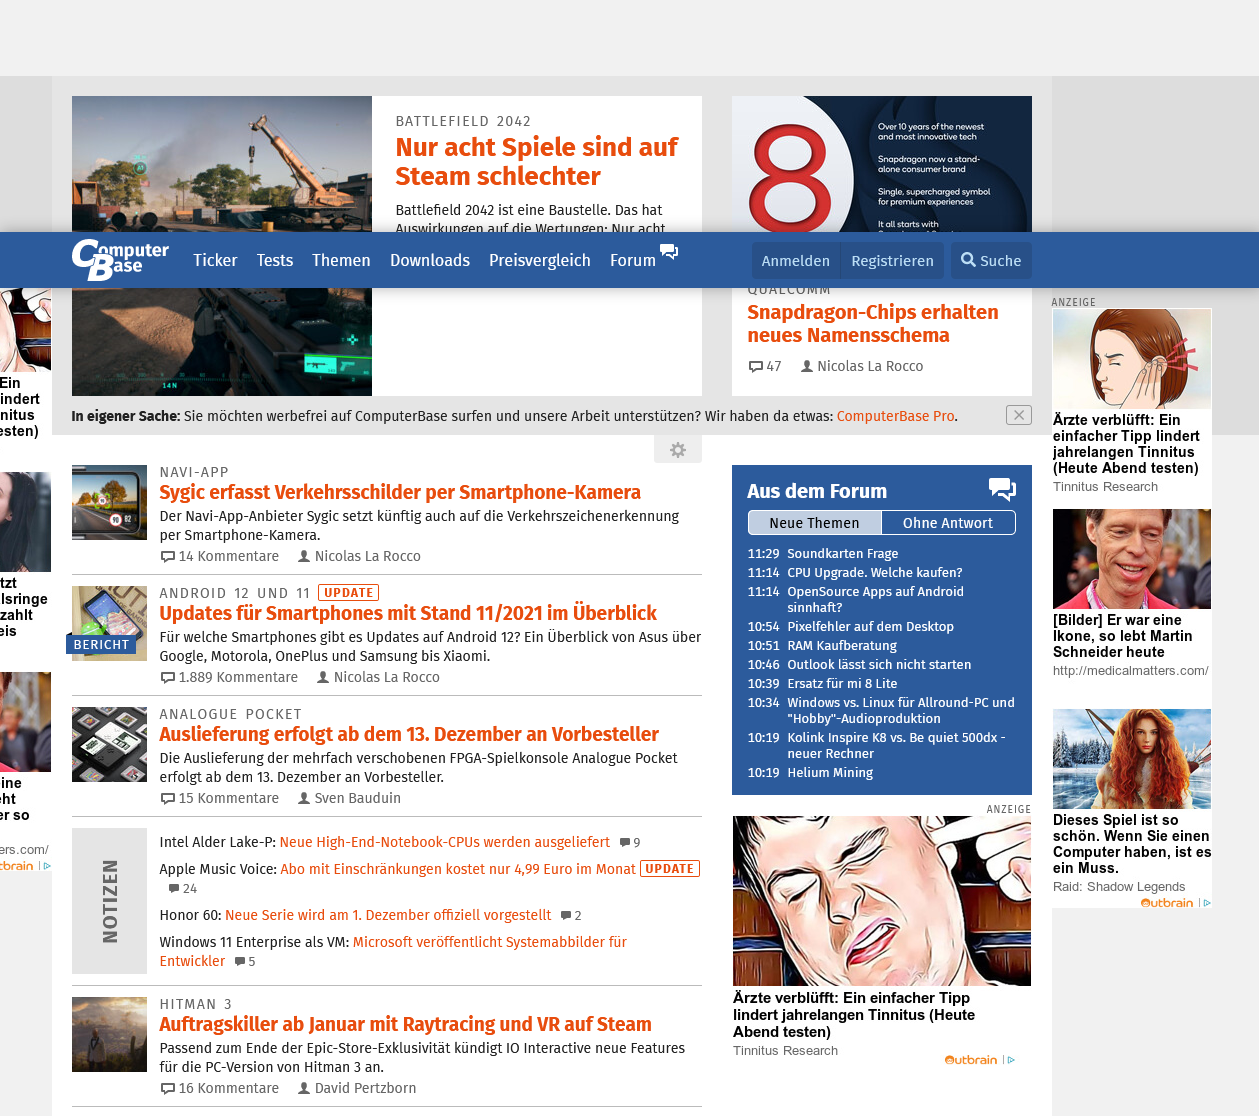Follow the ComputerBase Pro link
The image size is (1259, 1116).
coord(895,416)
